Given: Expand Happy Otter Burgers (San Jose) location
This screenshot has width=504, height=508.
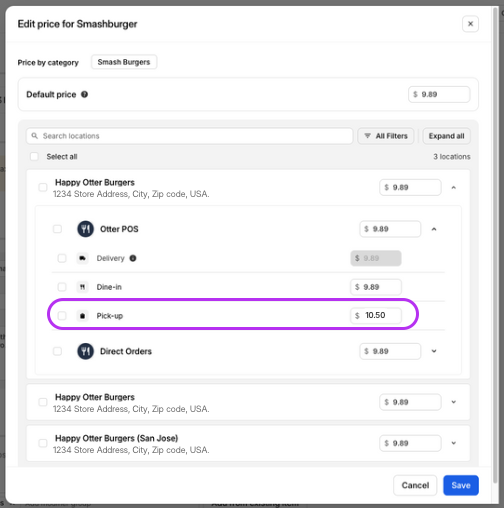Looking at the screenshot, I should click(453, 443).
